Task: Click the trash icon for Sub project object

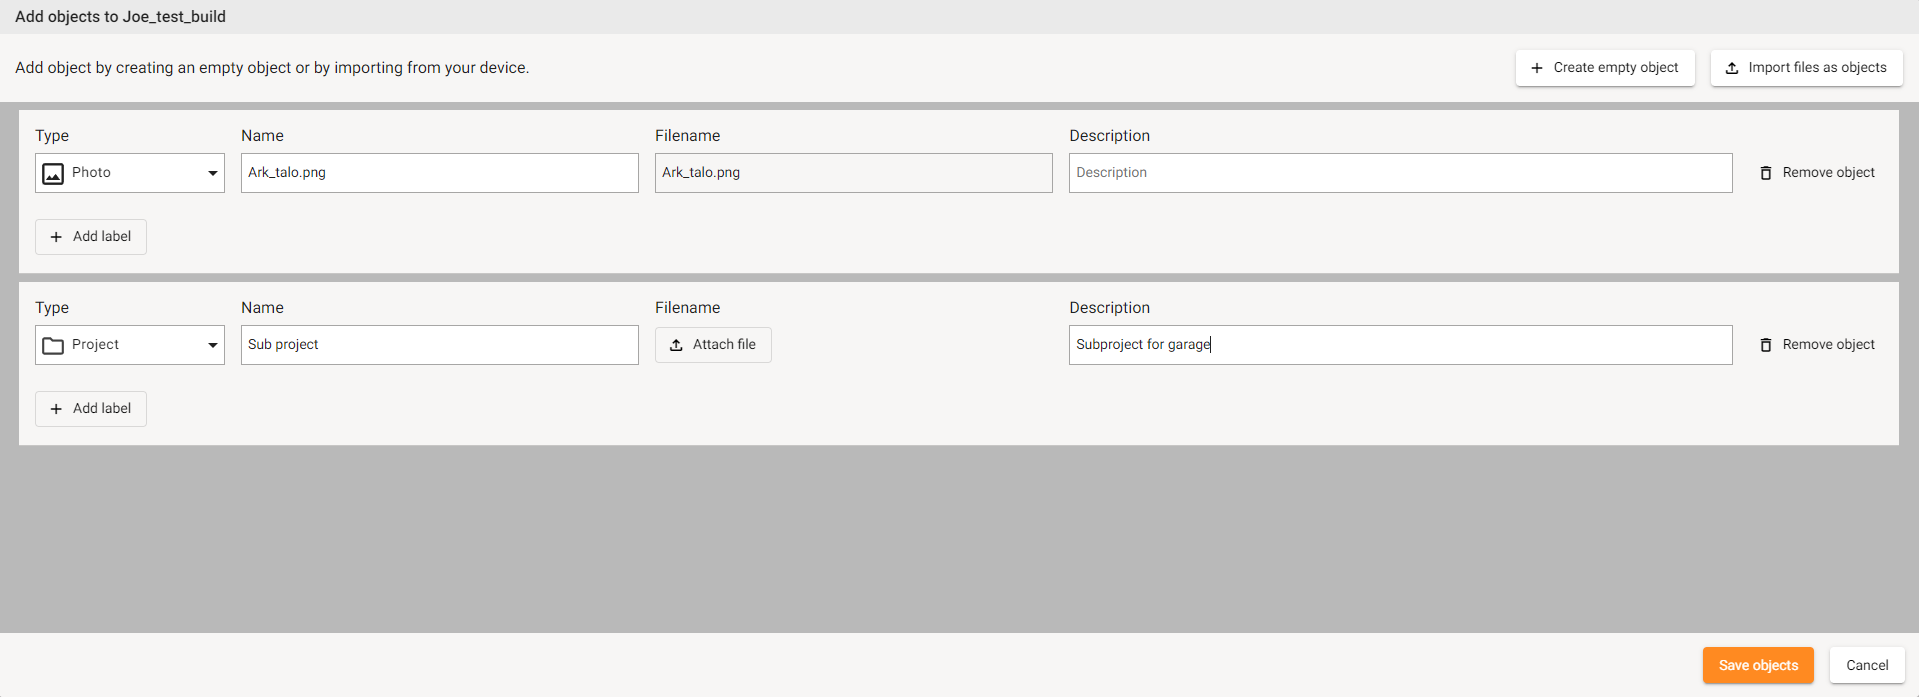Action: coord(1765,345)
